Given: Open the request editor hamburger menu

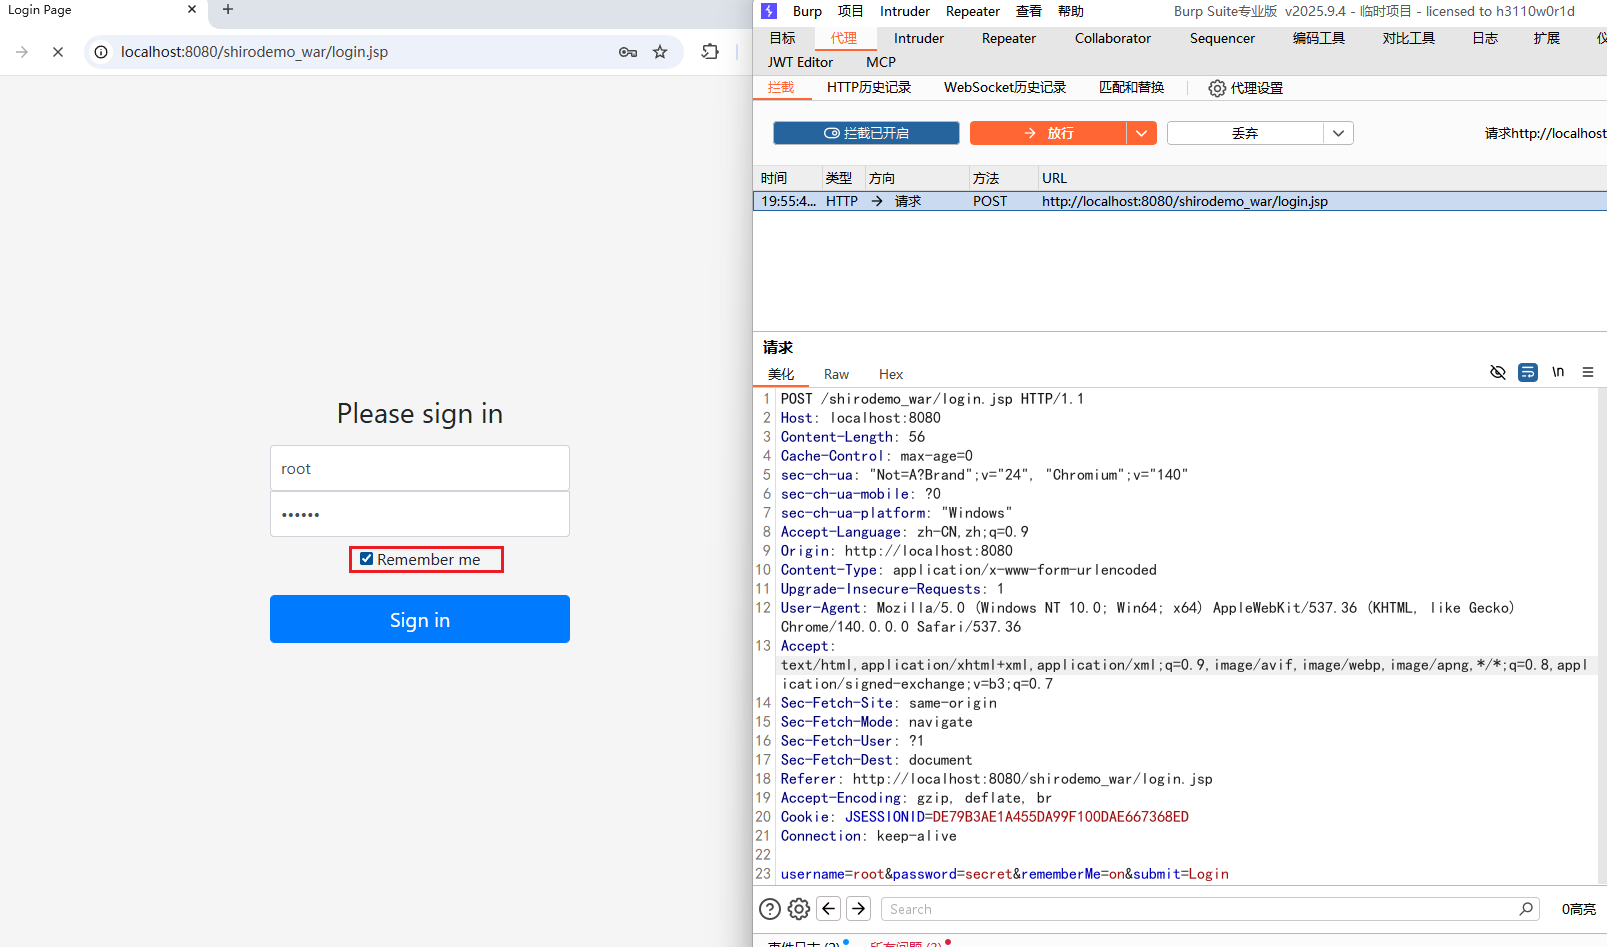Looking at the screenshot, I should tap(1587, 372).
